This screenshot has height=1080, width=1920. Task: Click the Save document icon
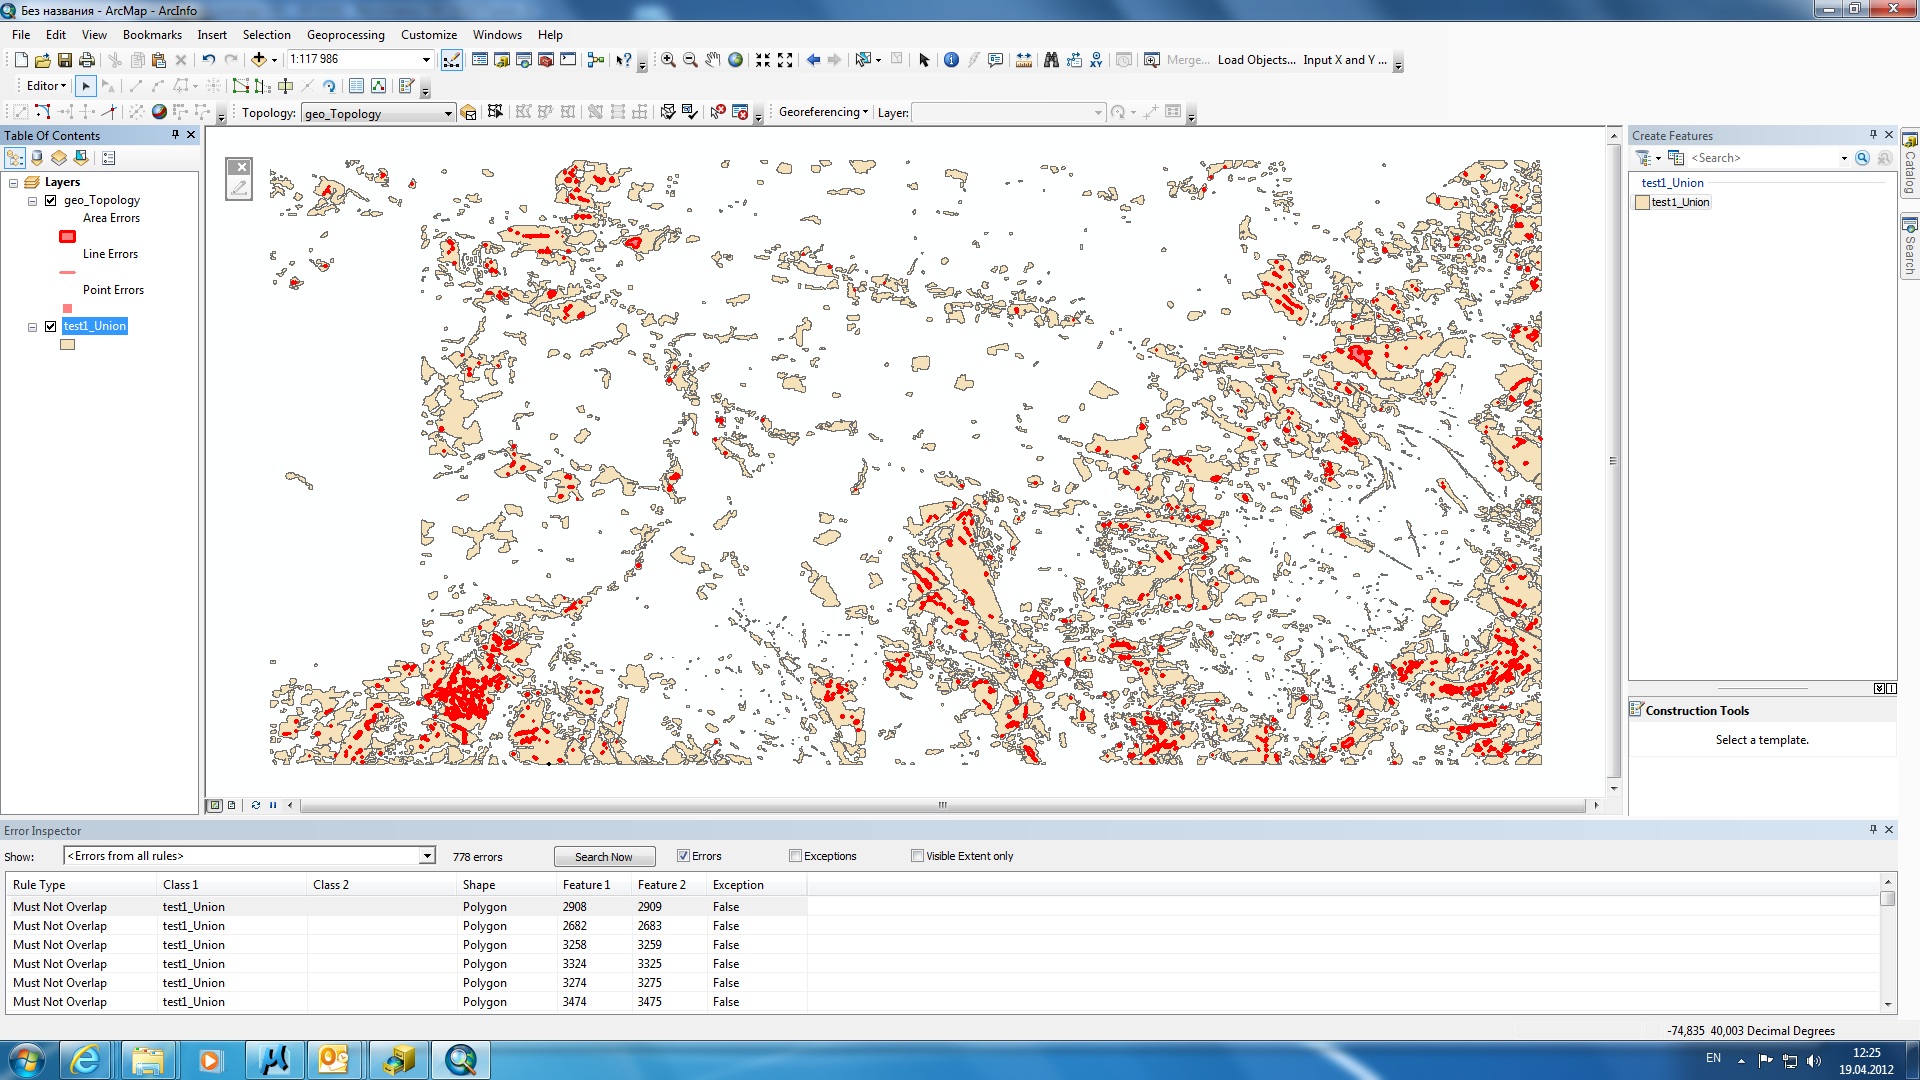click(65, 60)
